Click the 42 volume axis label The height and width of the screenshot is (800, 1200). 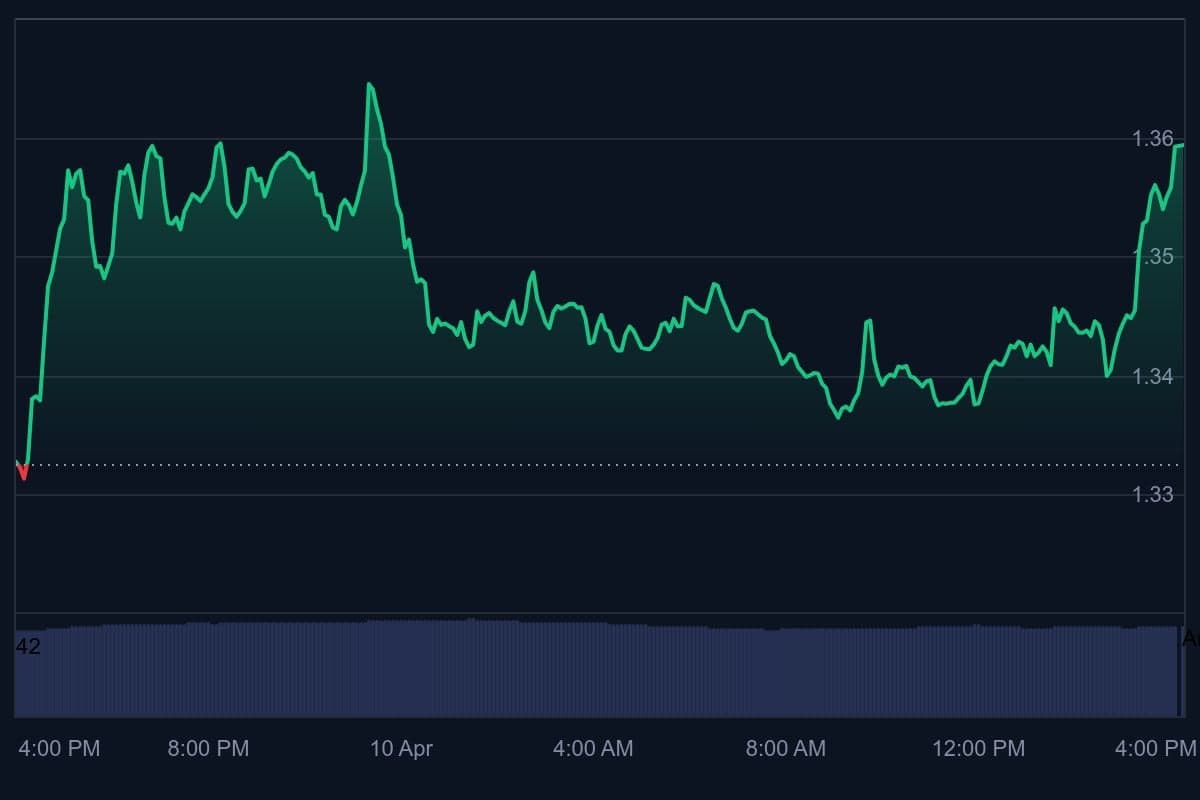pyautogui.click(x=29, y=647)
